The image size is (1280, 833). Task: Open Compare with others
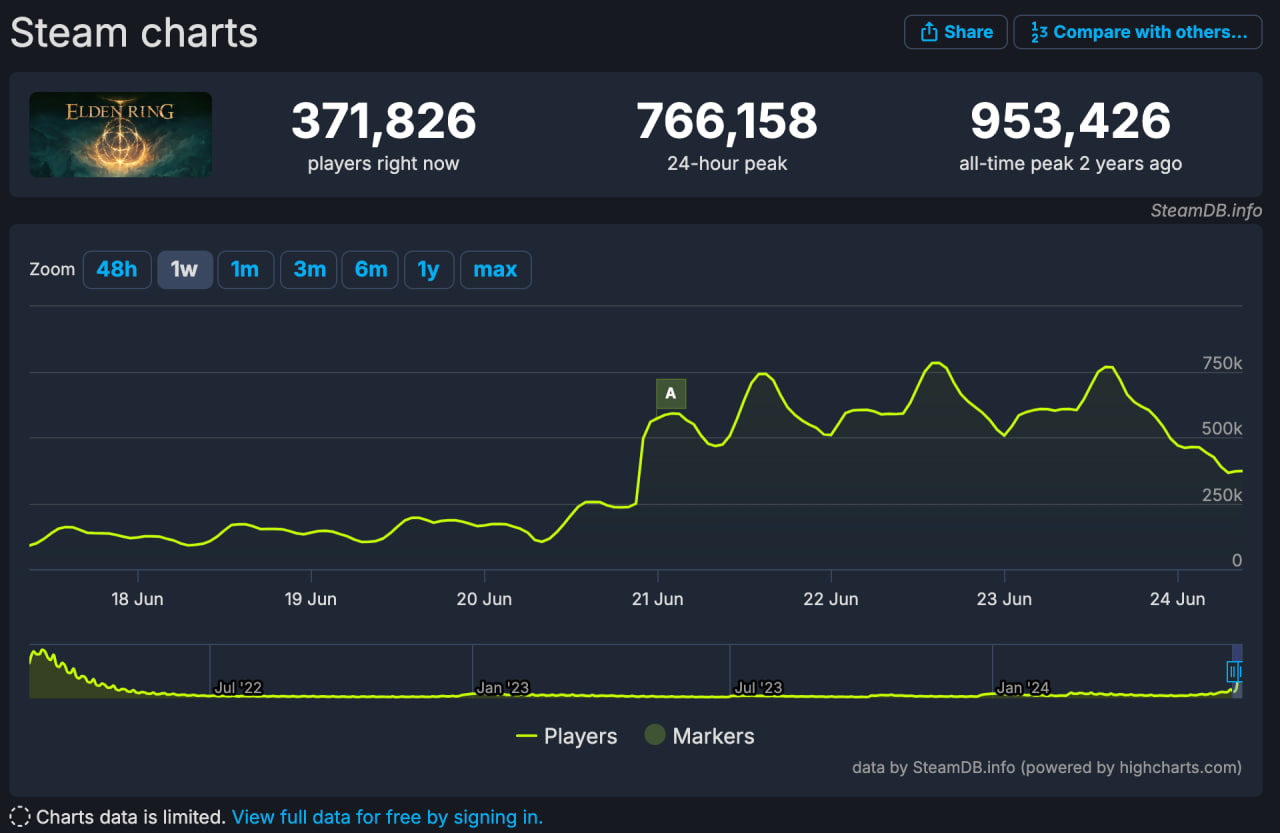point(1138,32)
